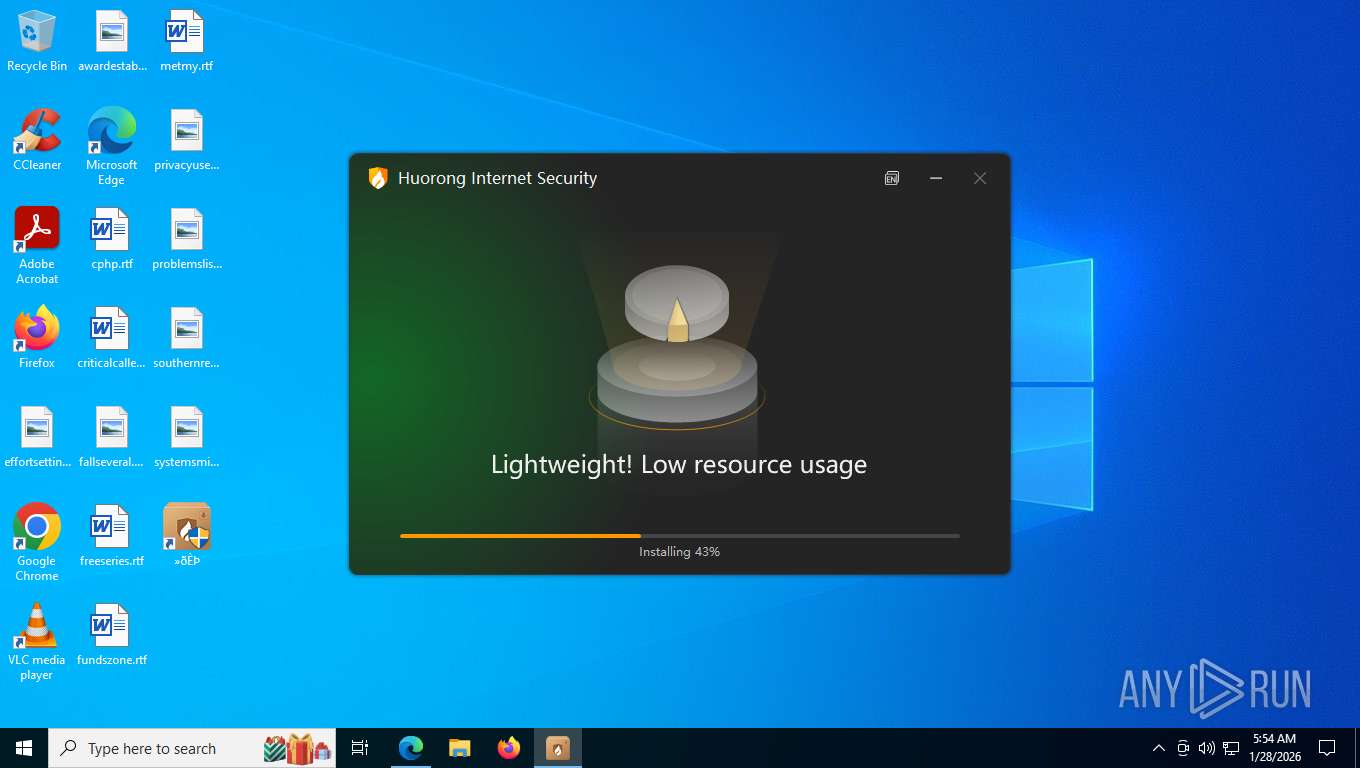Select the freeseries.rtf document icon
Viewport: 1360px width, 768px height.
point(112,536)
